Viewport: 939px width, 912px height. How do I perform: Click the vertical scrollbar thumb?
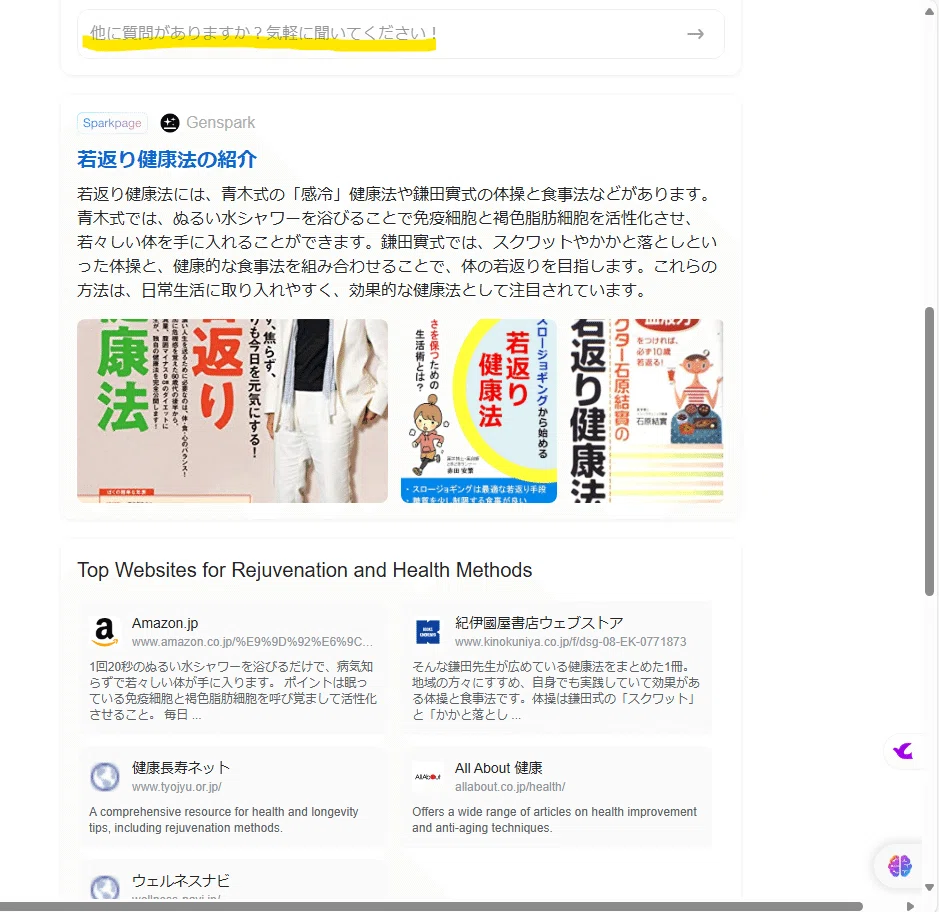tap(929, 452)
